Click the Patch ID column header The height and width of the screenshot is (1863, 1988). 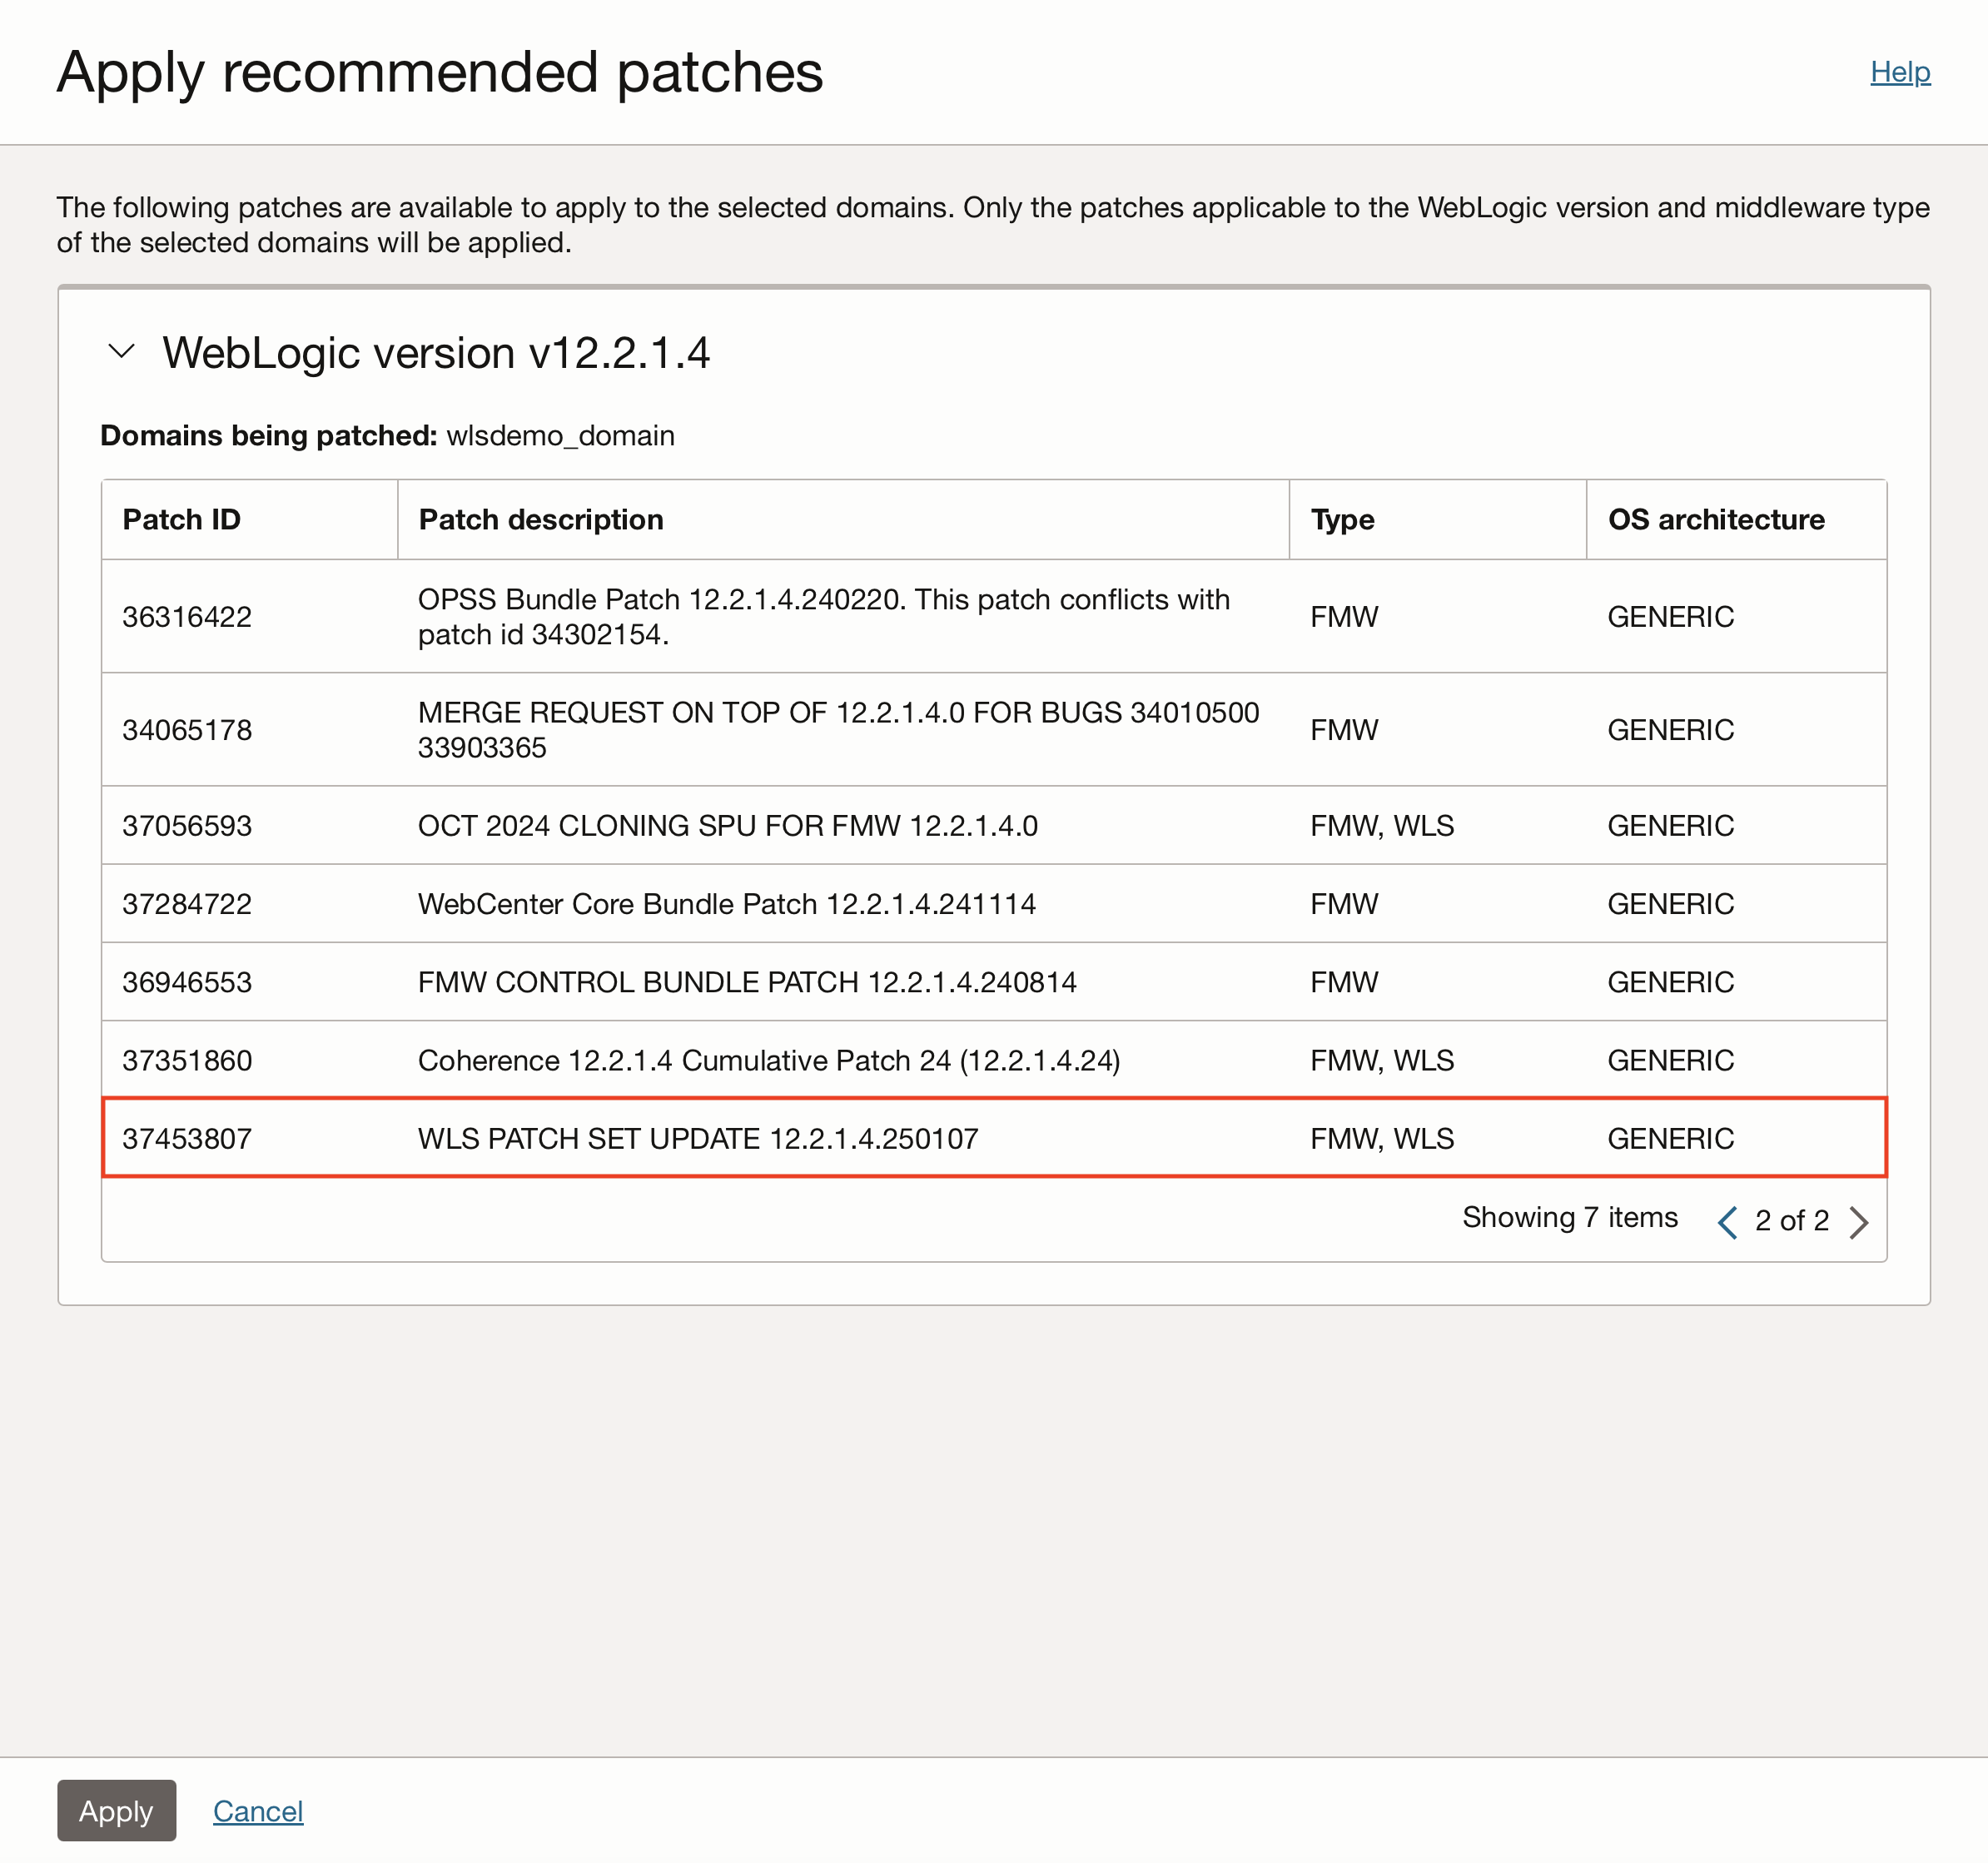[x=181, y=519]
